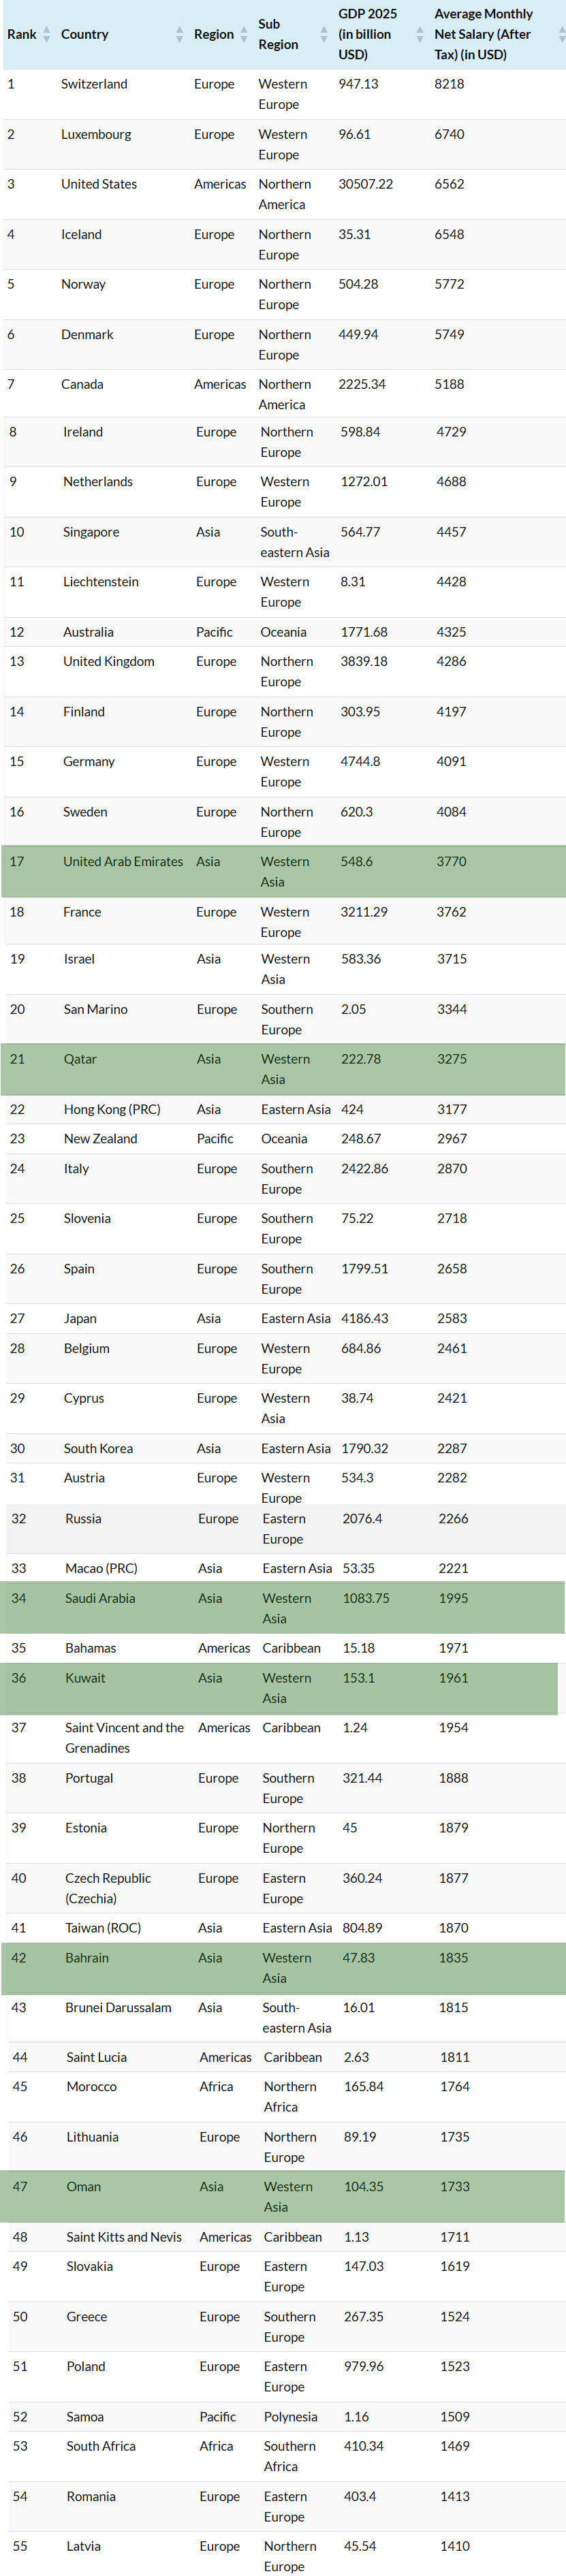
Task: Click sort arrows beside Sub Region header
Action: pos(324,35)
